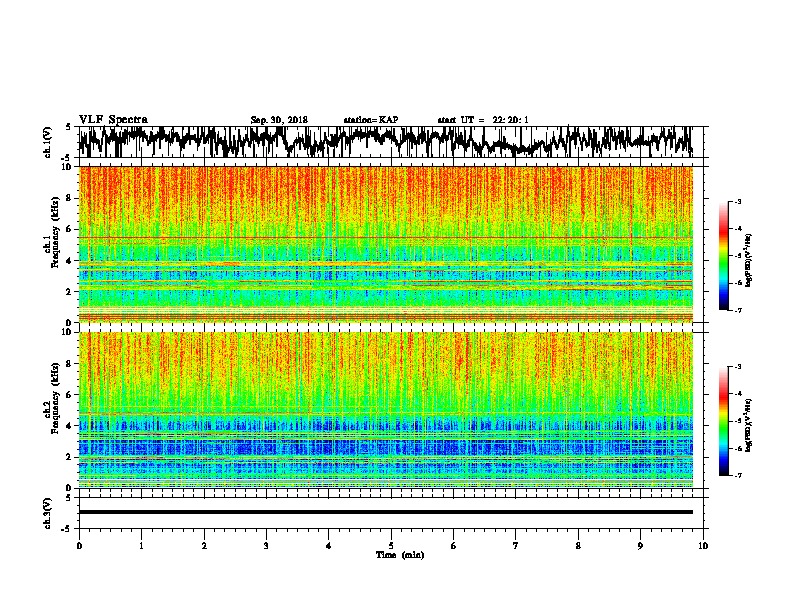Screen dimensions: 792x612
Task: Click the ch.1 colorbar next to upper spectrogram
Action: [724, 256]
